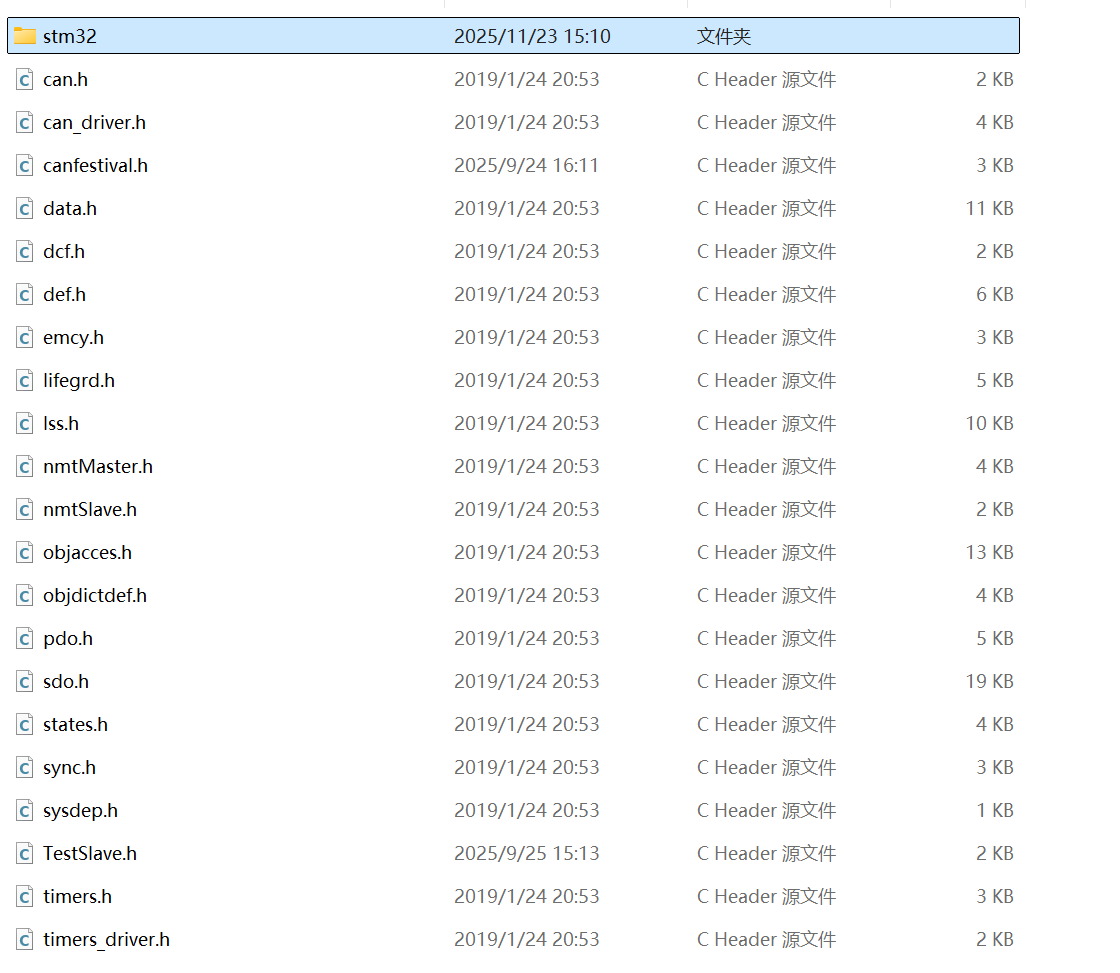Click the can.h file icon

pos(25,79)
